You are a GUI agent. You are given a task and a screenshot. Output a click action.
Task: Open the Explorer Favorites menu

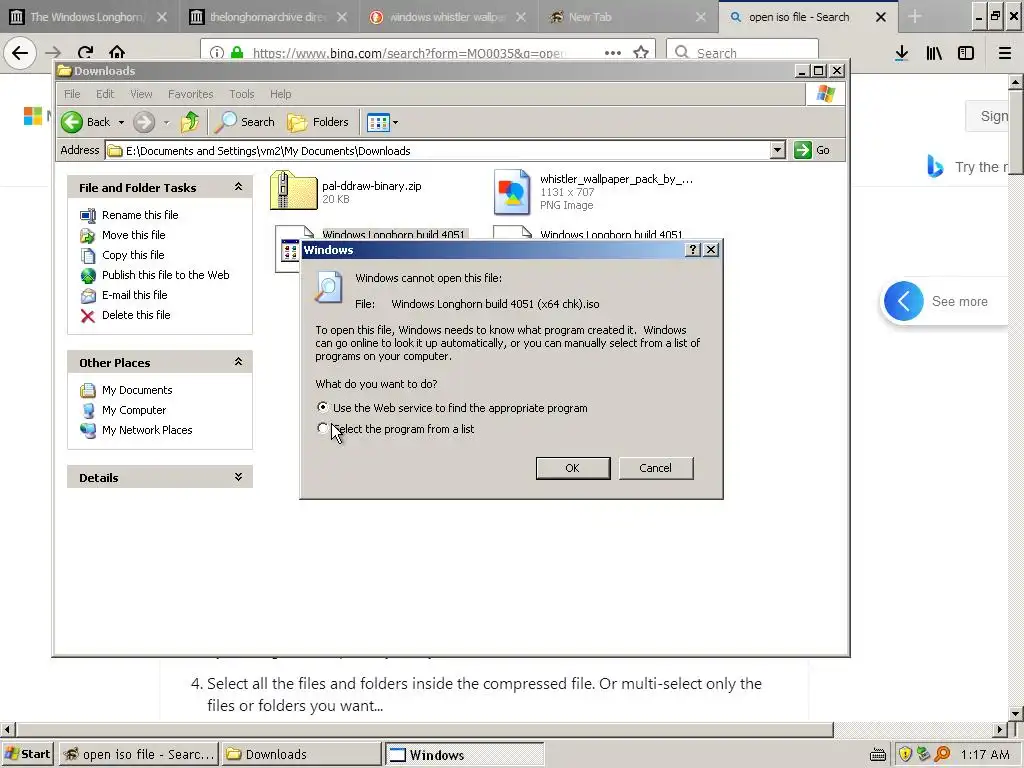pos(191,94)
